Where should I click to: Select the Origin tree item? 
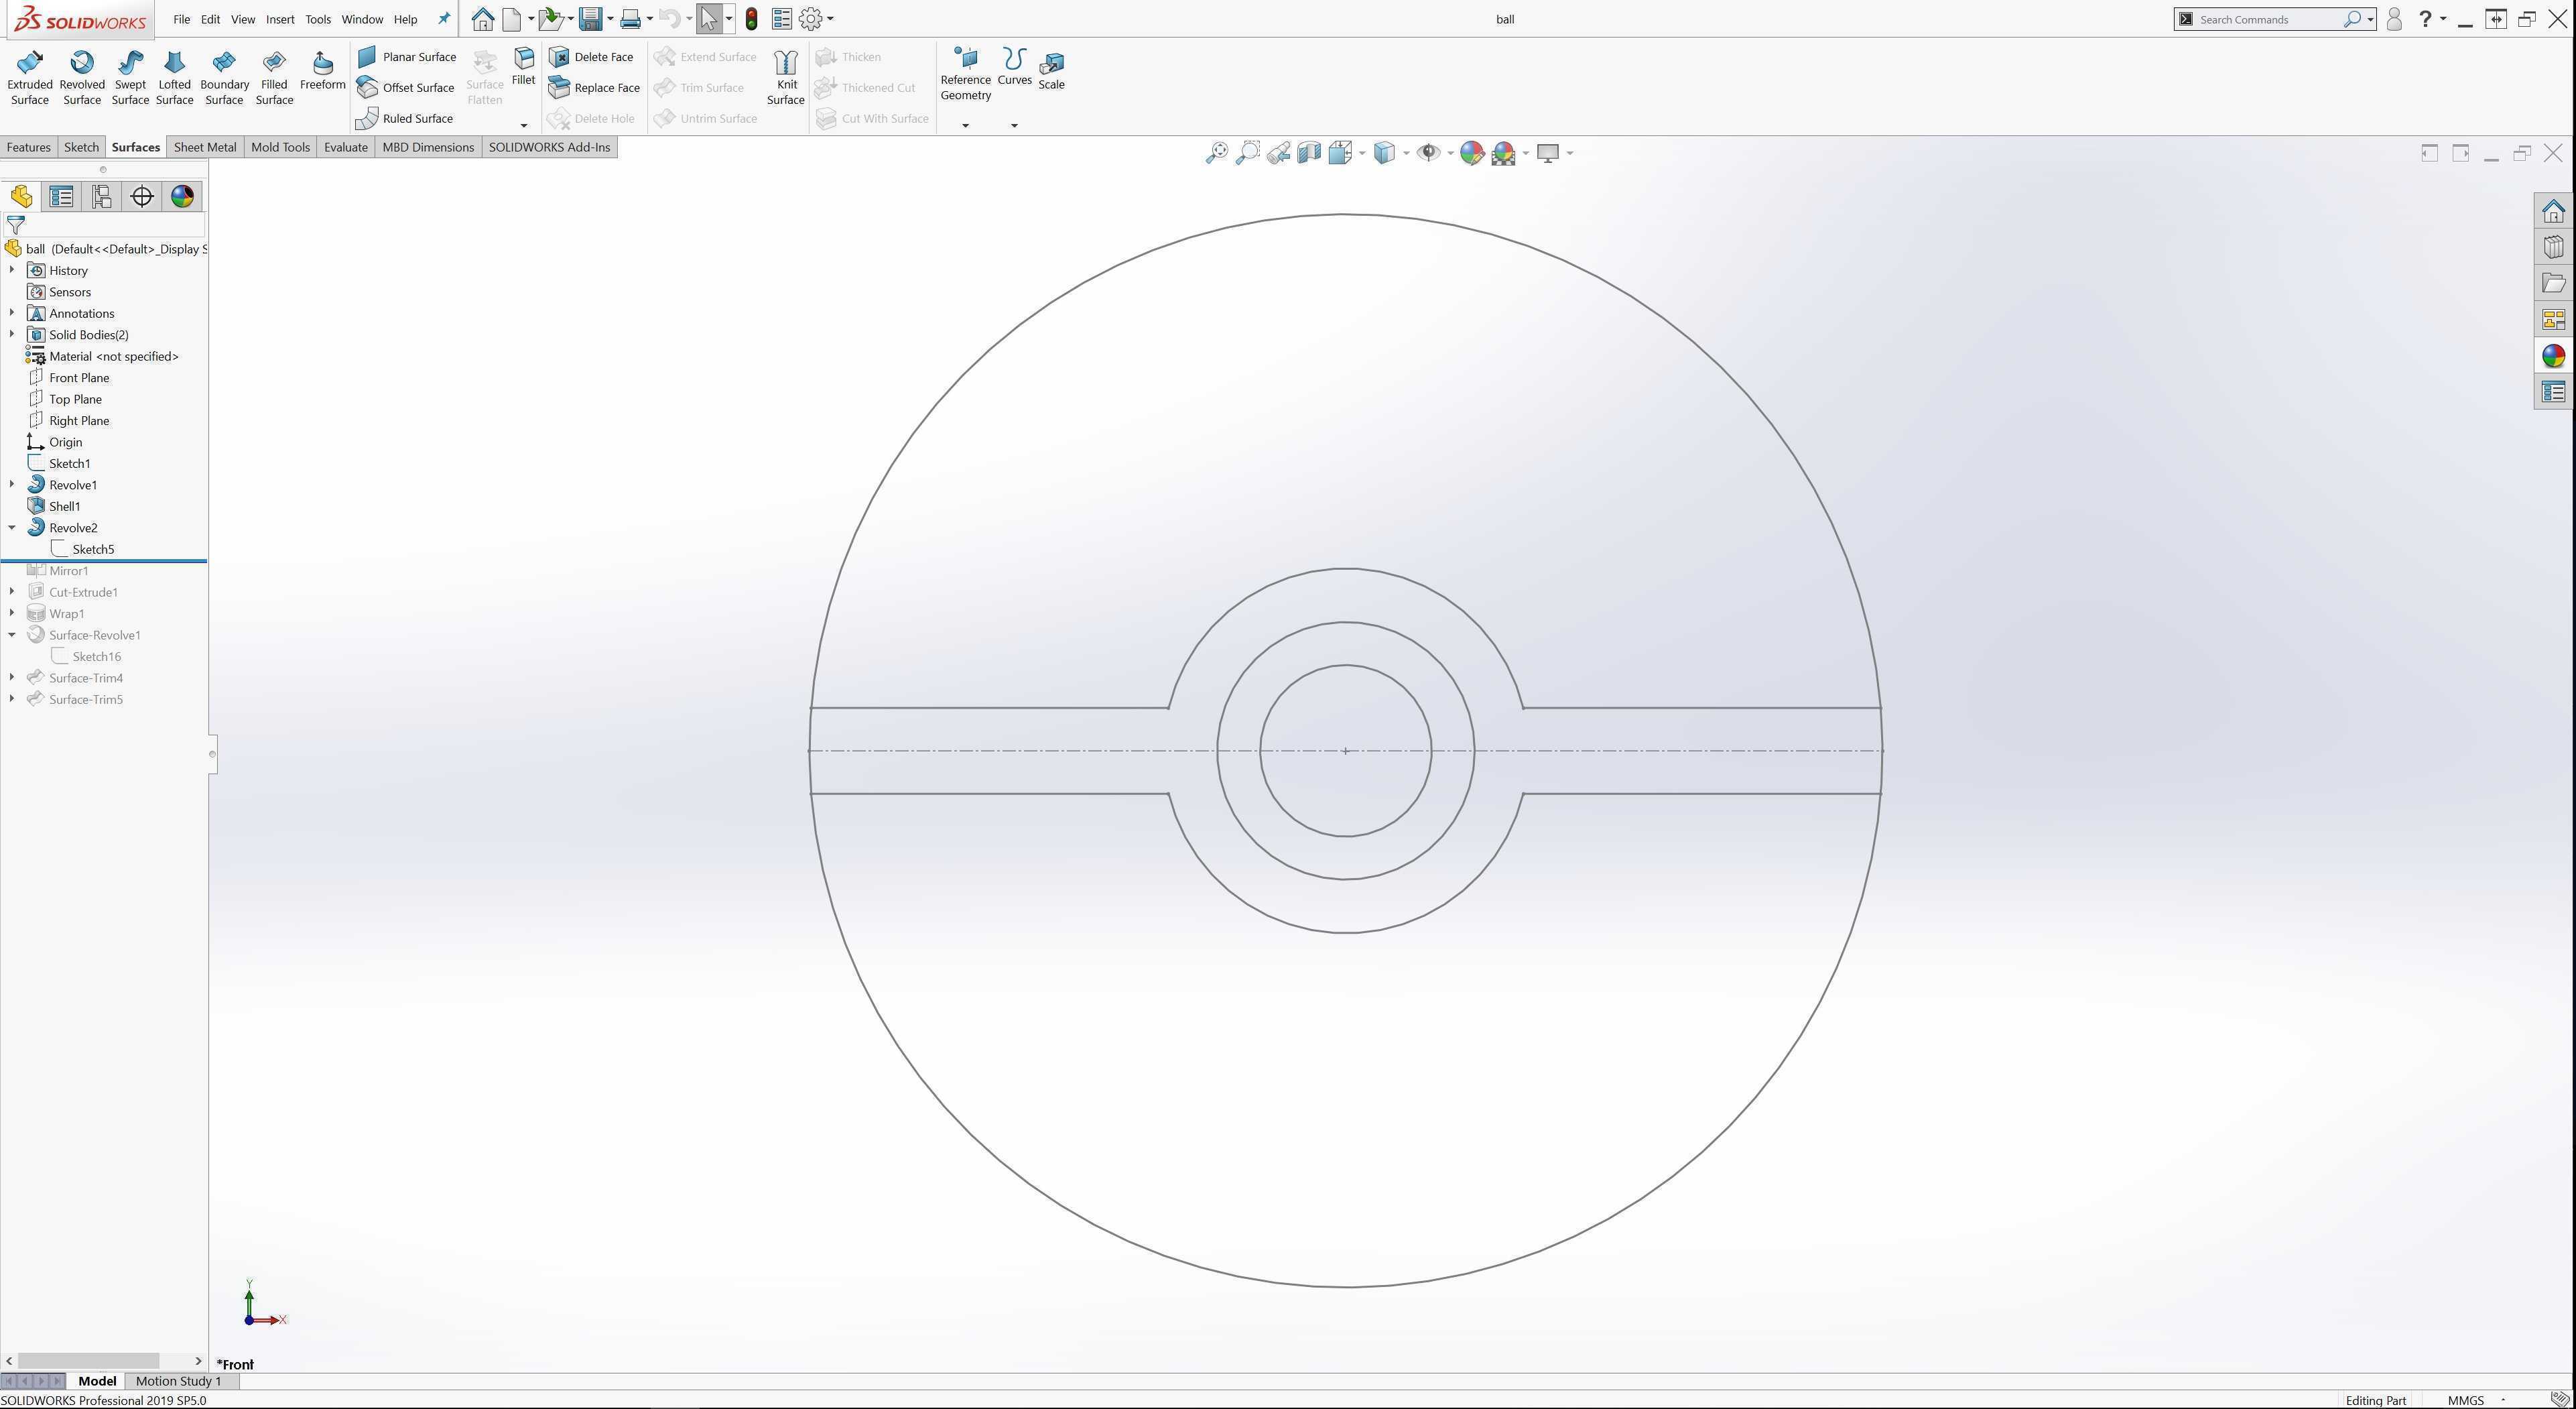tap(65, 442)
